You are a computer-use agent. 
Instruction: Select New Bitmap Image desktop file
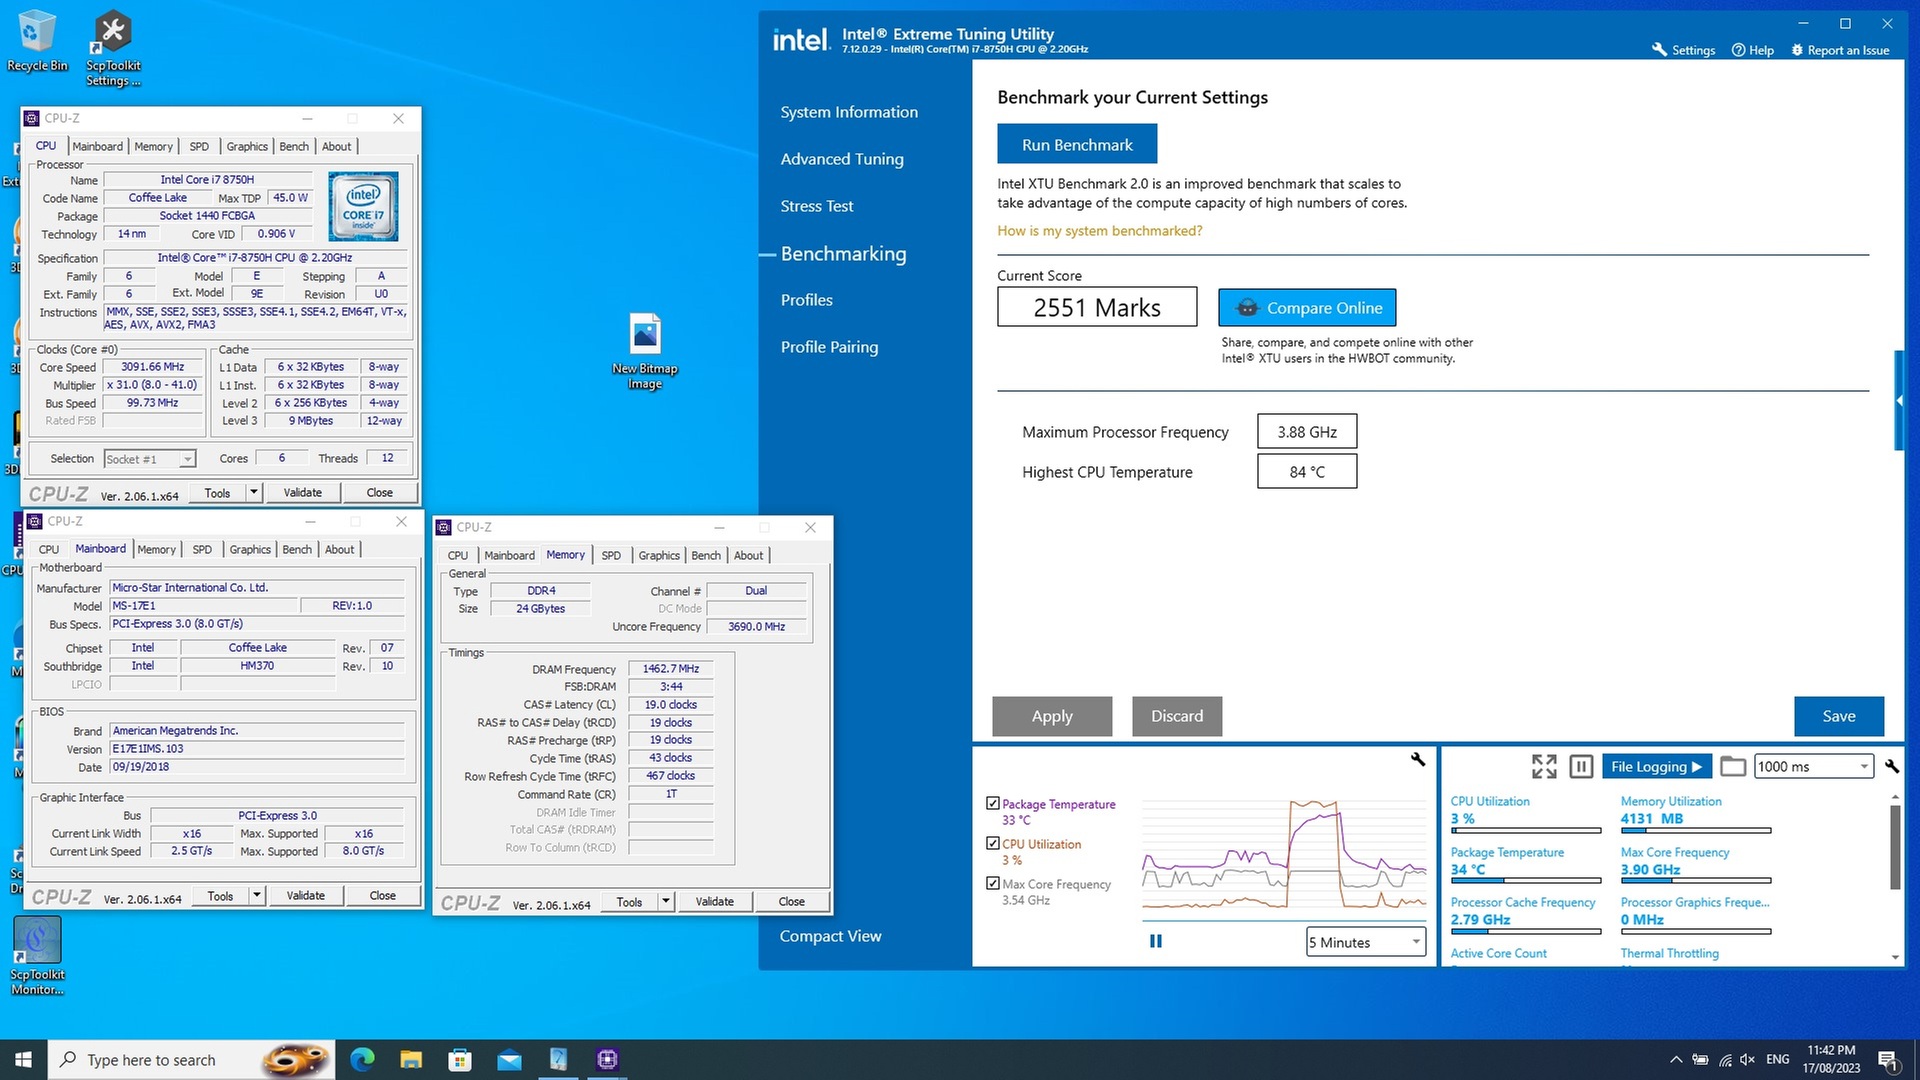(x=645, y=351)
